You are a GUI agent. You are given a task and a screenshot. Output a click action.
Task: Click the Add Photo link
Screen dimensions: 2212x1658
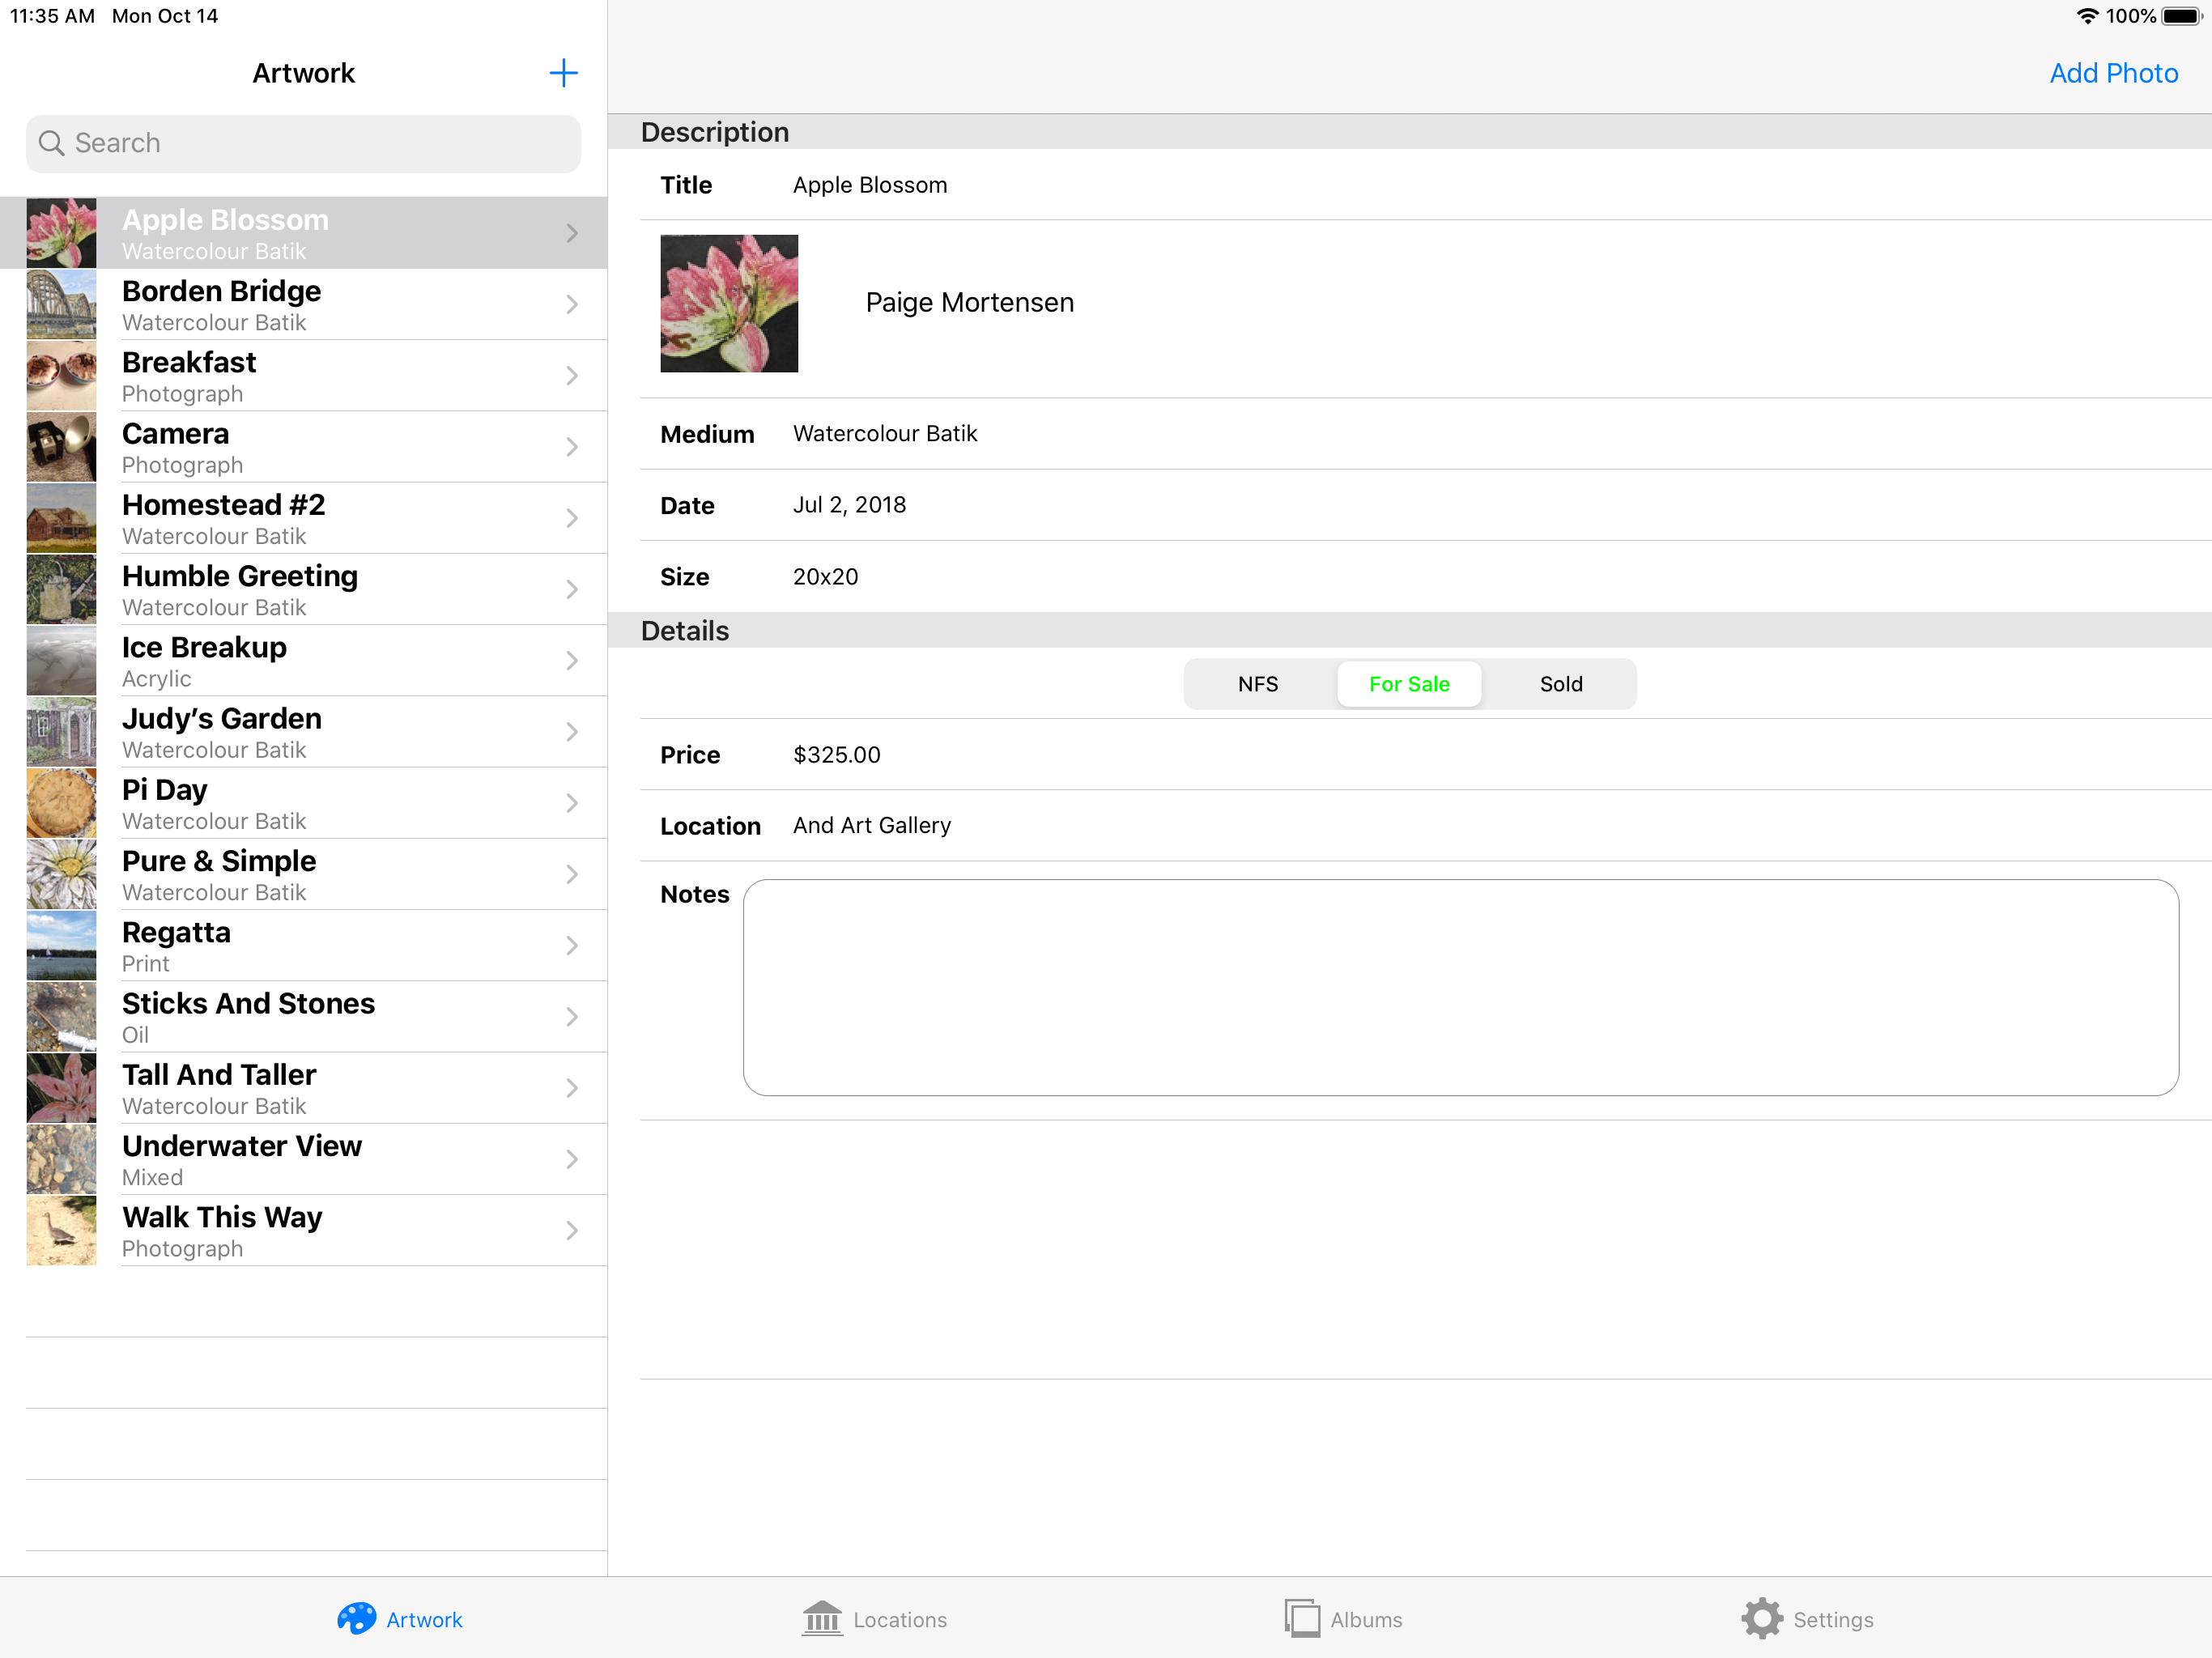2113,73
